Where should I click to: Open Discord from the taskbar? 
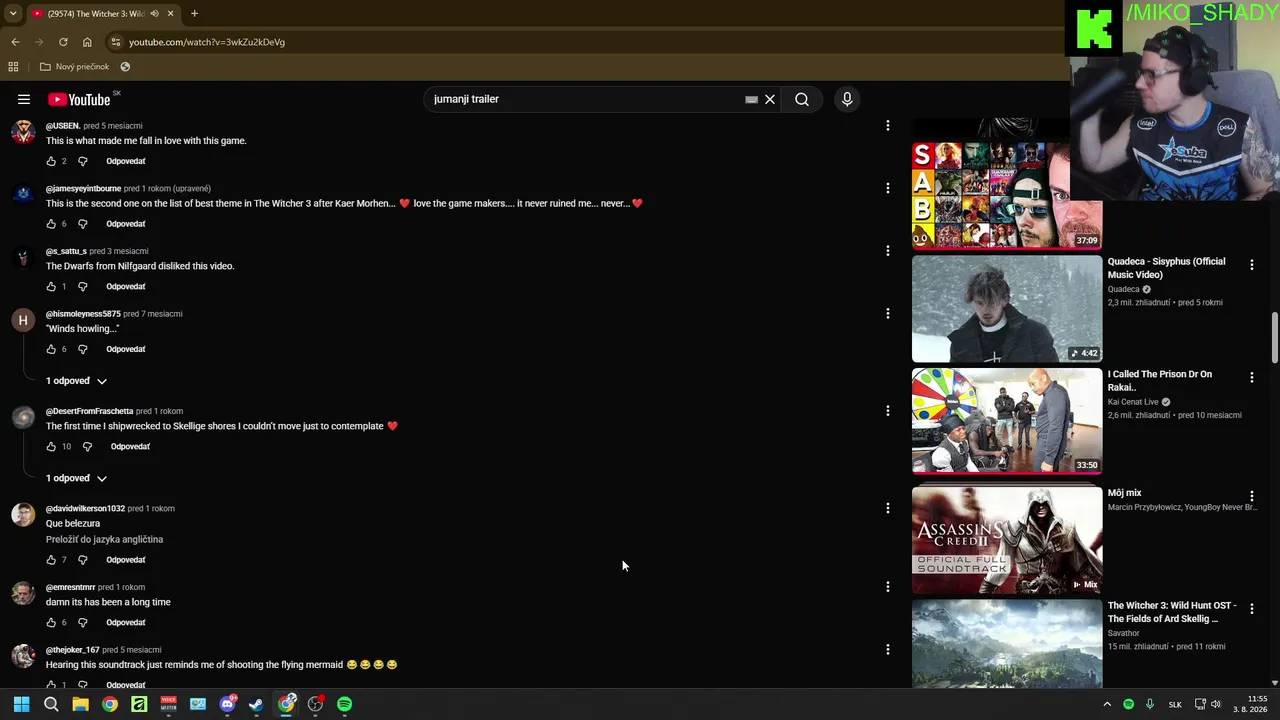tap(227, 704)
